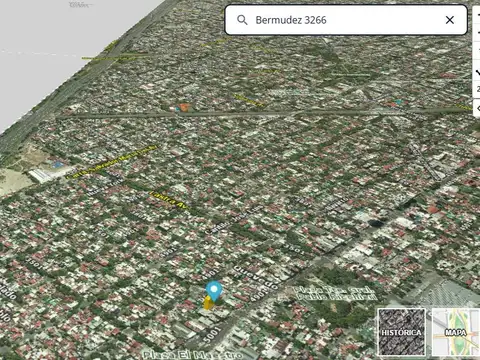Click the yellow Lastra Av. label
480x360 pixels.
coord(169,201)
